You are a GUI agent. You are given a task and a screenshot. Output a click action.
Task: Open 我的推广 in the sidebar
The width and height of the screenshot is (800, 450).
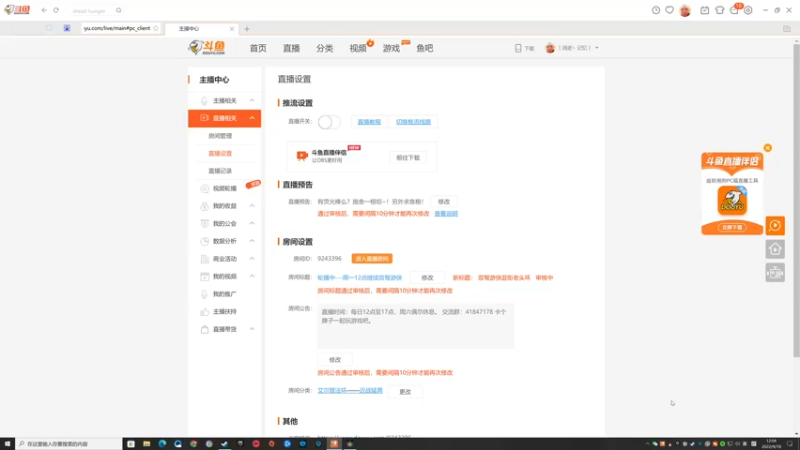(x=224, y=294)
